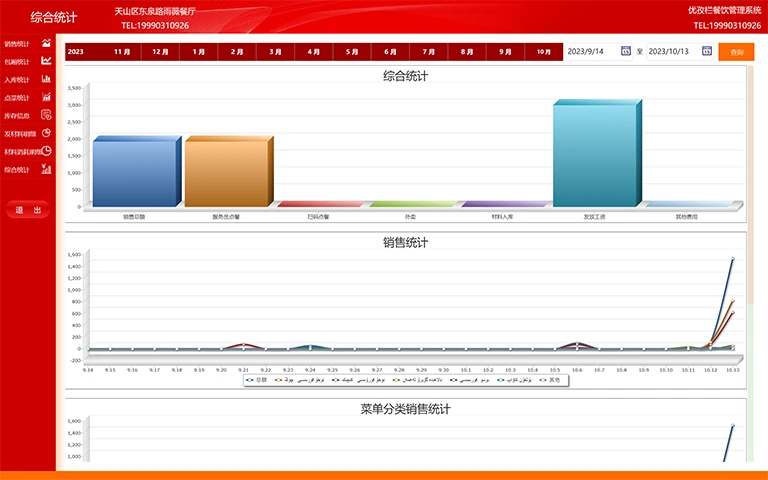Click the 2023/9/14 start date field
The height and width of the screenshot is (480, 768).
(590, 51)
